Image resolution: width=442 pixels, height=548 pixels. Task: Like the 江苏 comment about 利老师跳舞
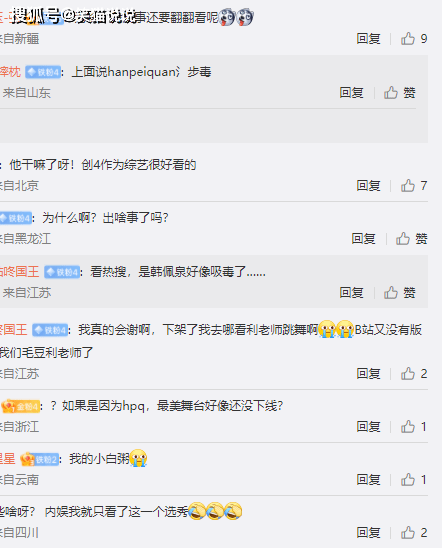(x=414, y=374)
